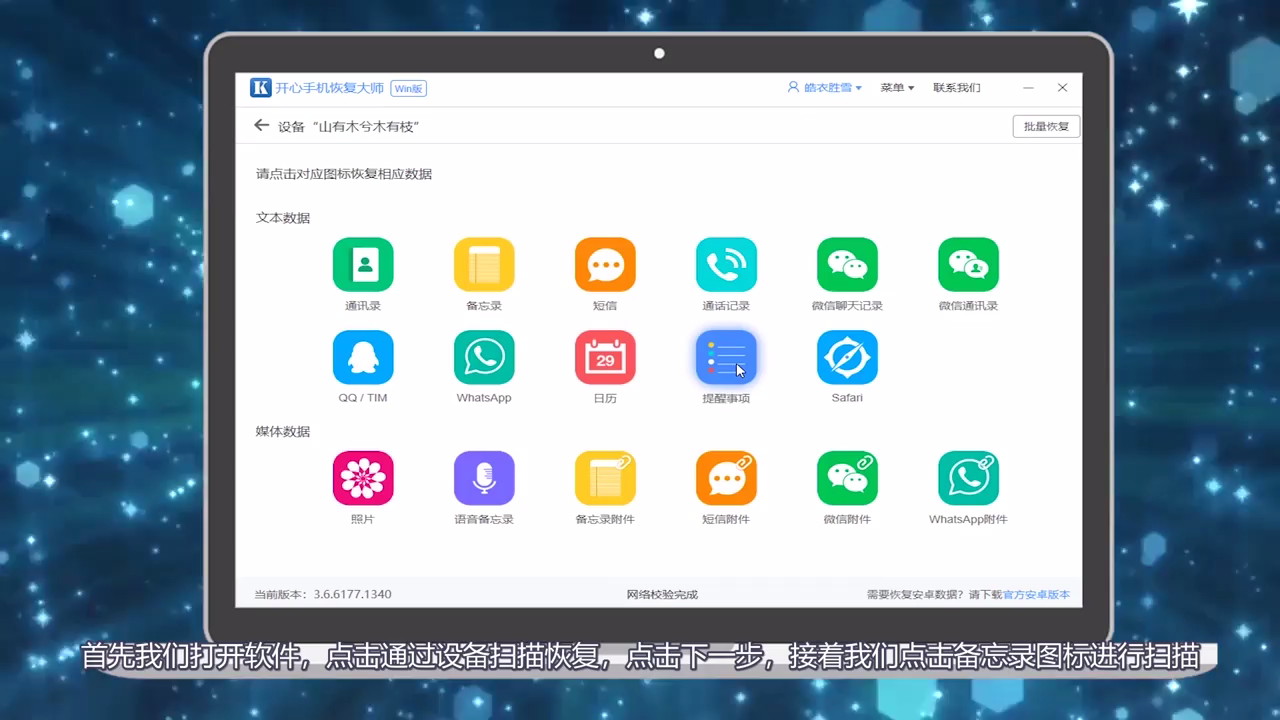Open the 通讯录 recovery icon
This screenshot has height=720, width=1280.
tap(363, 263)
